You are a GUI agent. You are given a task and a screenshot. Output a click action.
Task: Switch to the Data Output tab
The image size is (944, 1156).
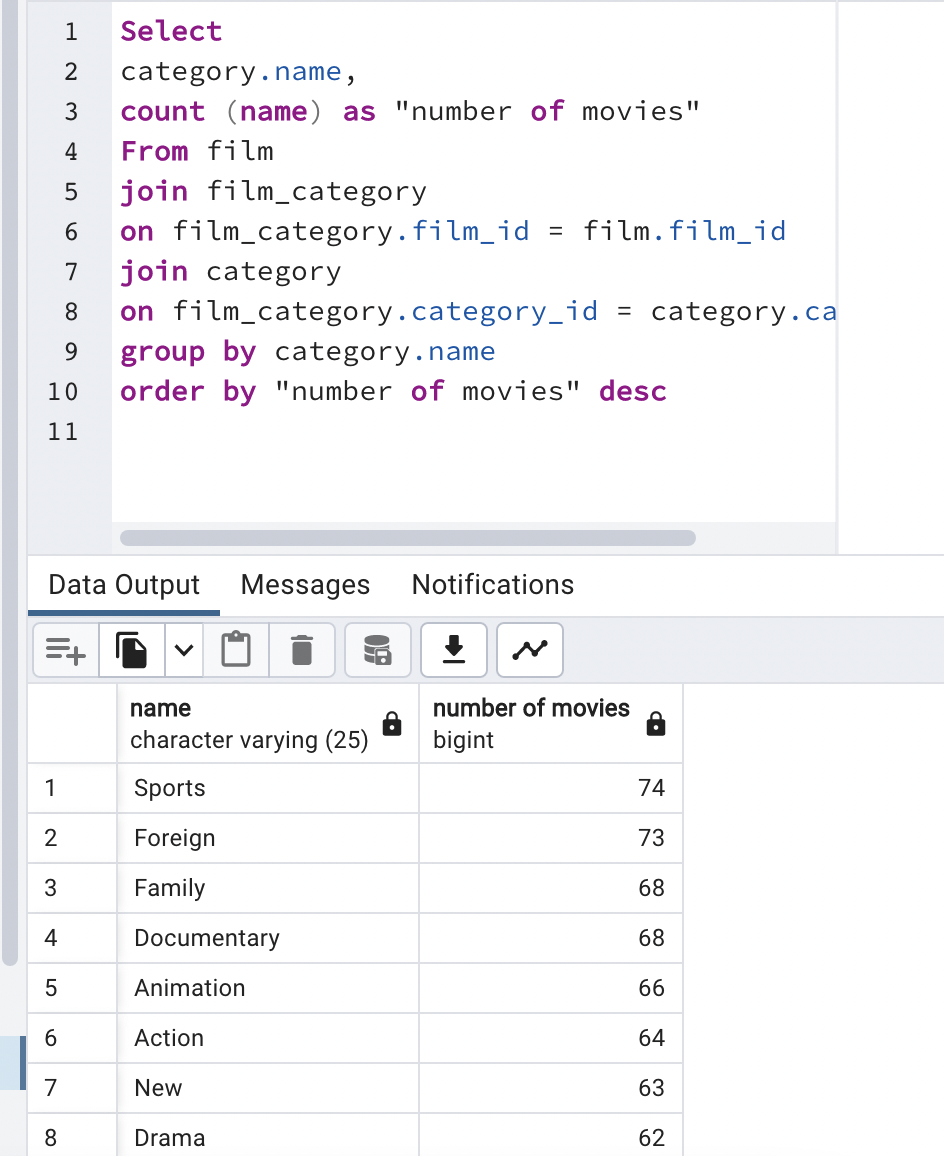point(124,585)
